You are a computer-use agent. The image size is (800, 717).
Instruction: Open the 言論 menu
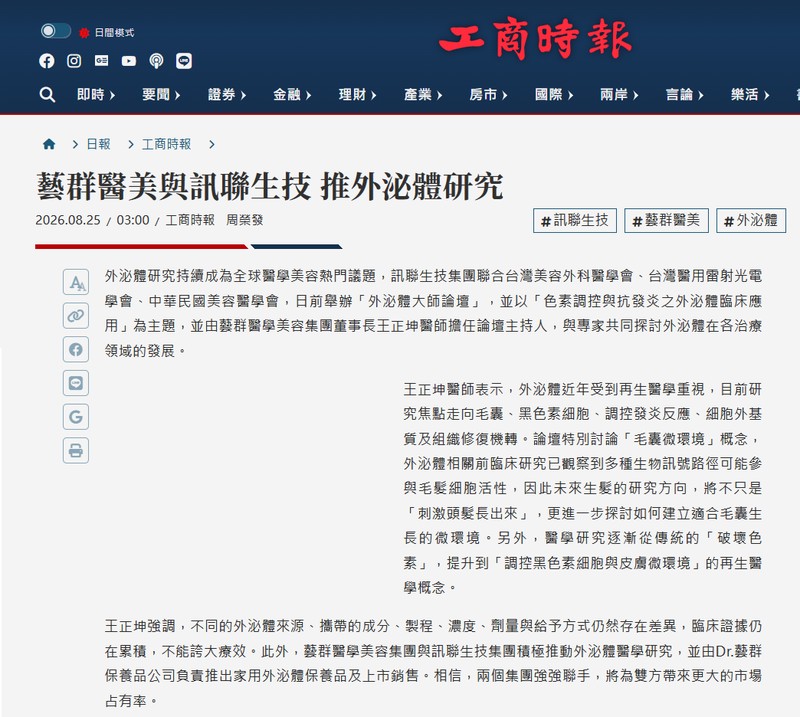coord(685,94)
